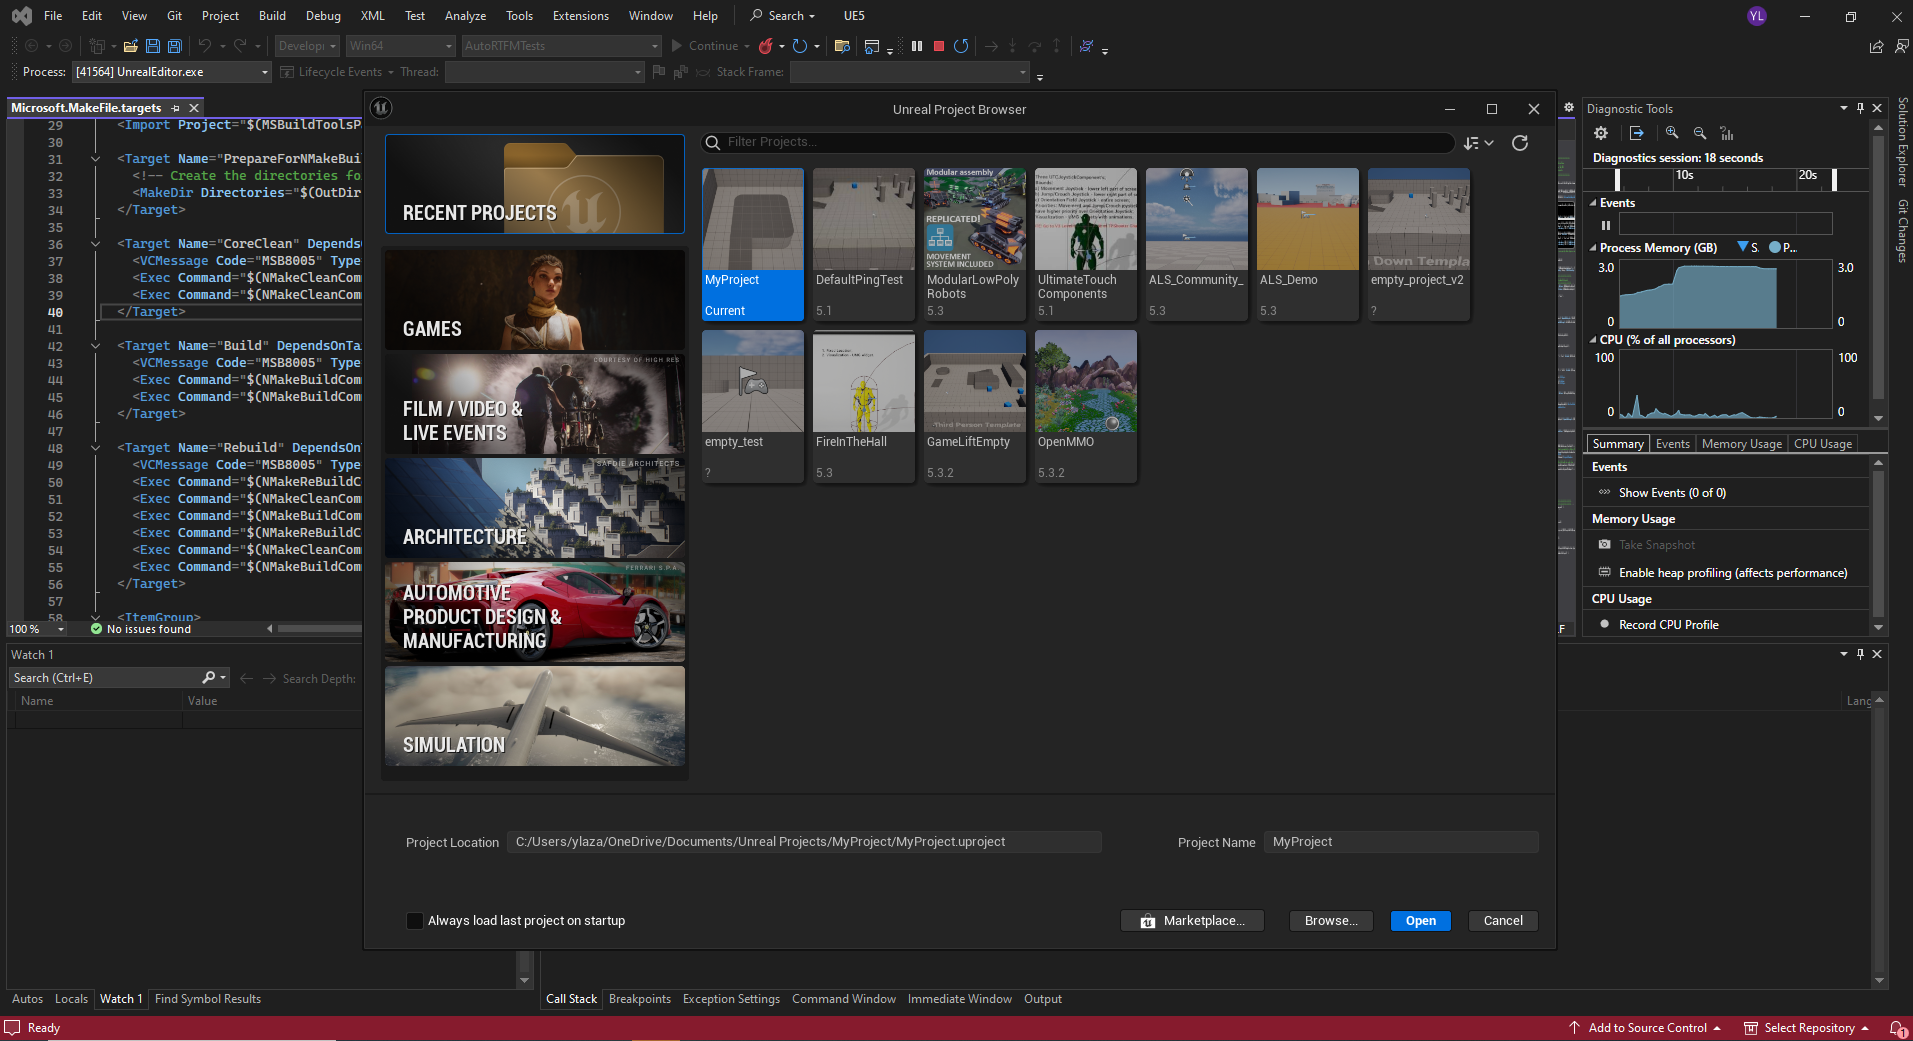1913x1041 pixels.
Task: Toggle Always load last project on startup
Action: pyautogui.click(x=415, y=921)
